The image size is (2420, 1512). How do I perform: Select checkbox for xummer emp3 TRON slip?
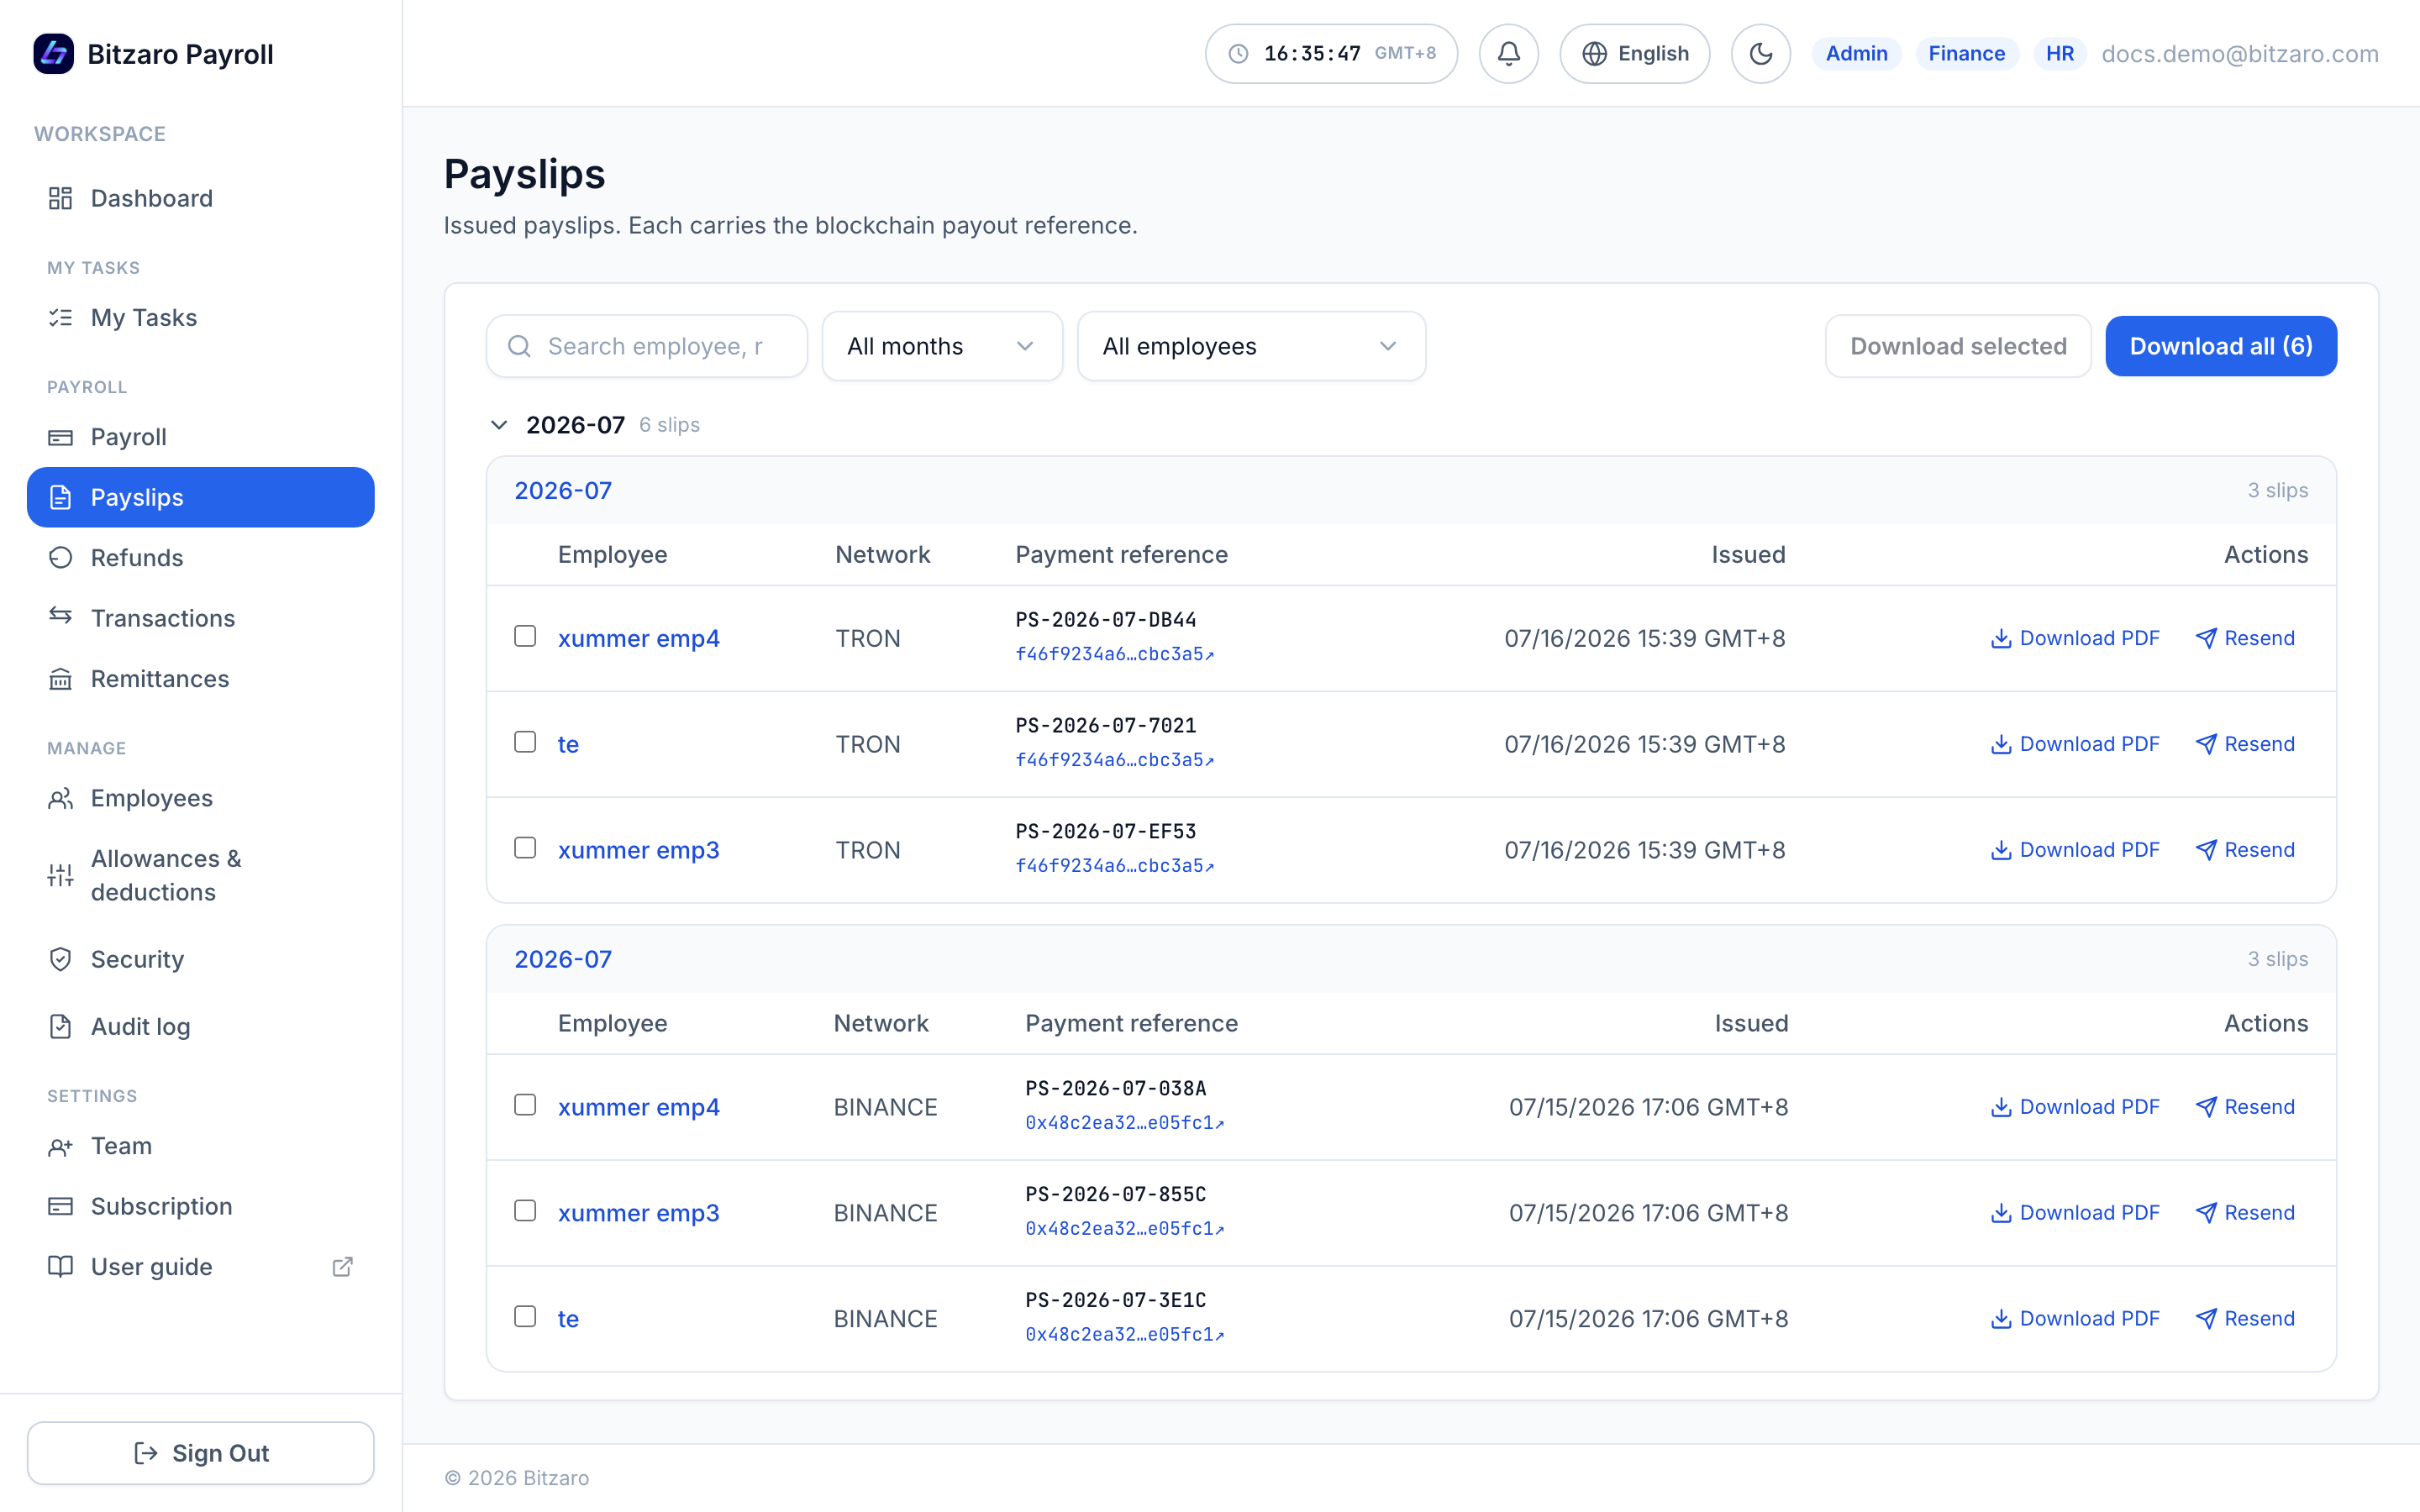[525, 848]
